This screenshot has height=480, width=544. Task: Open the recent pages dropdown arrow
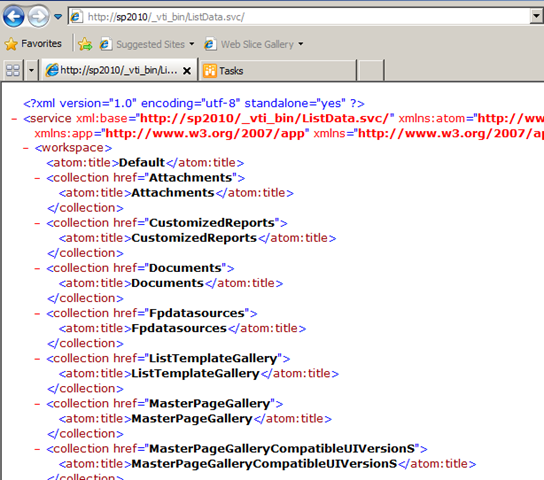pyautogui.click(x=58, y=16)
